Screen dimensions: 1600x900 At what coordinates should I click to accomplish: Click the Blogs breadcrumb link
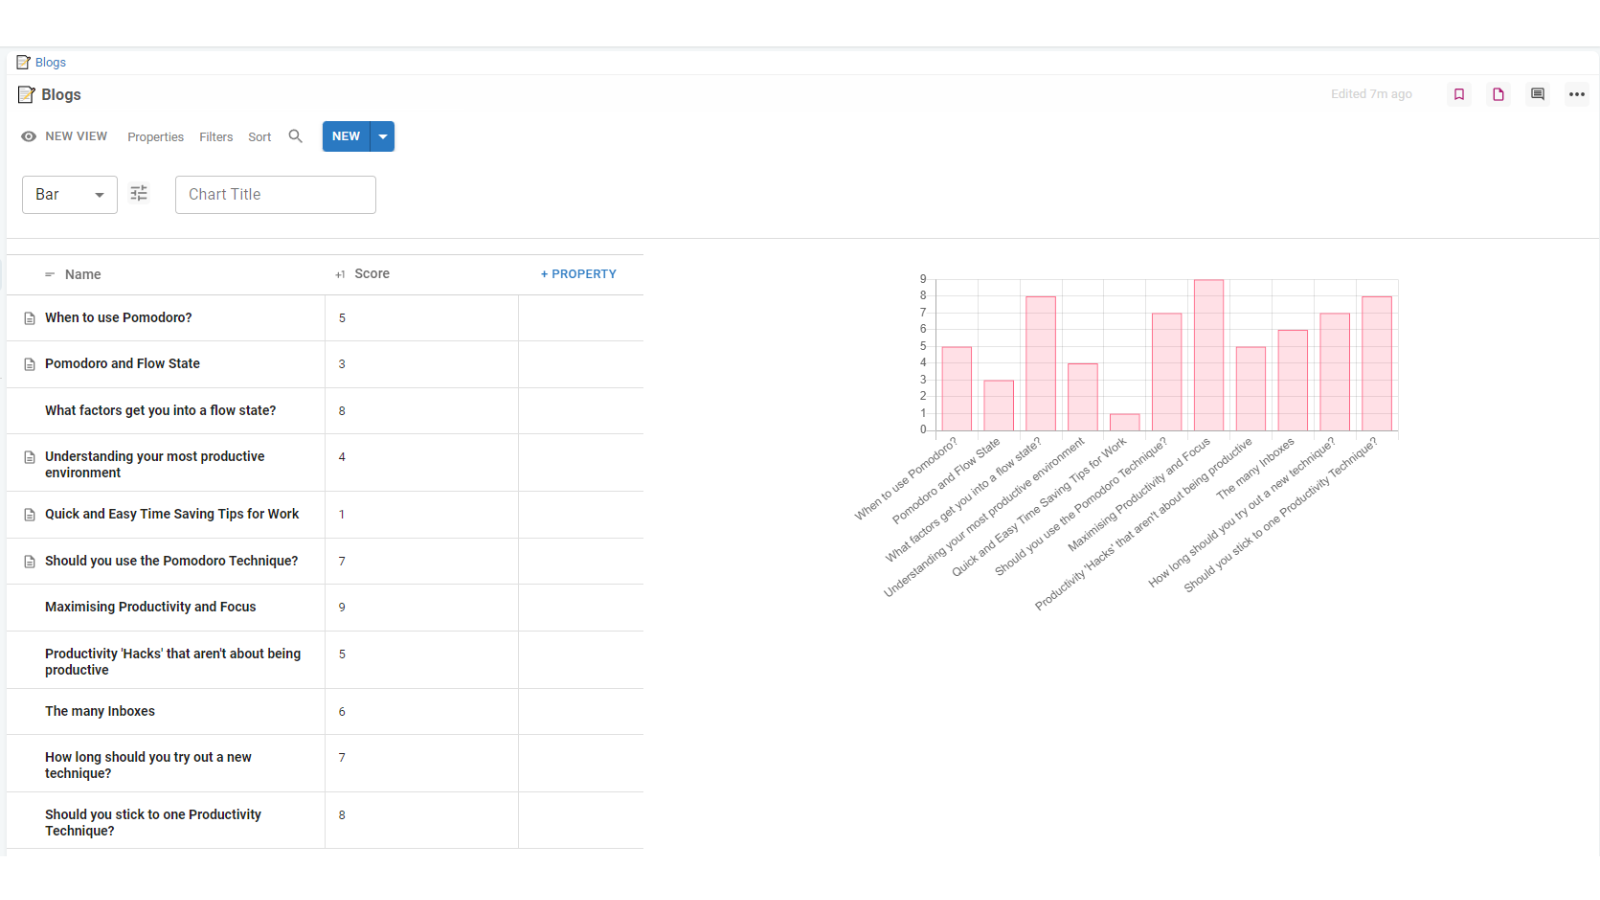coord(50,62)
